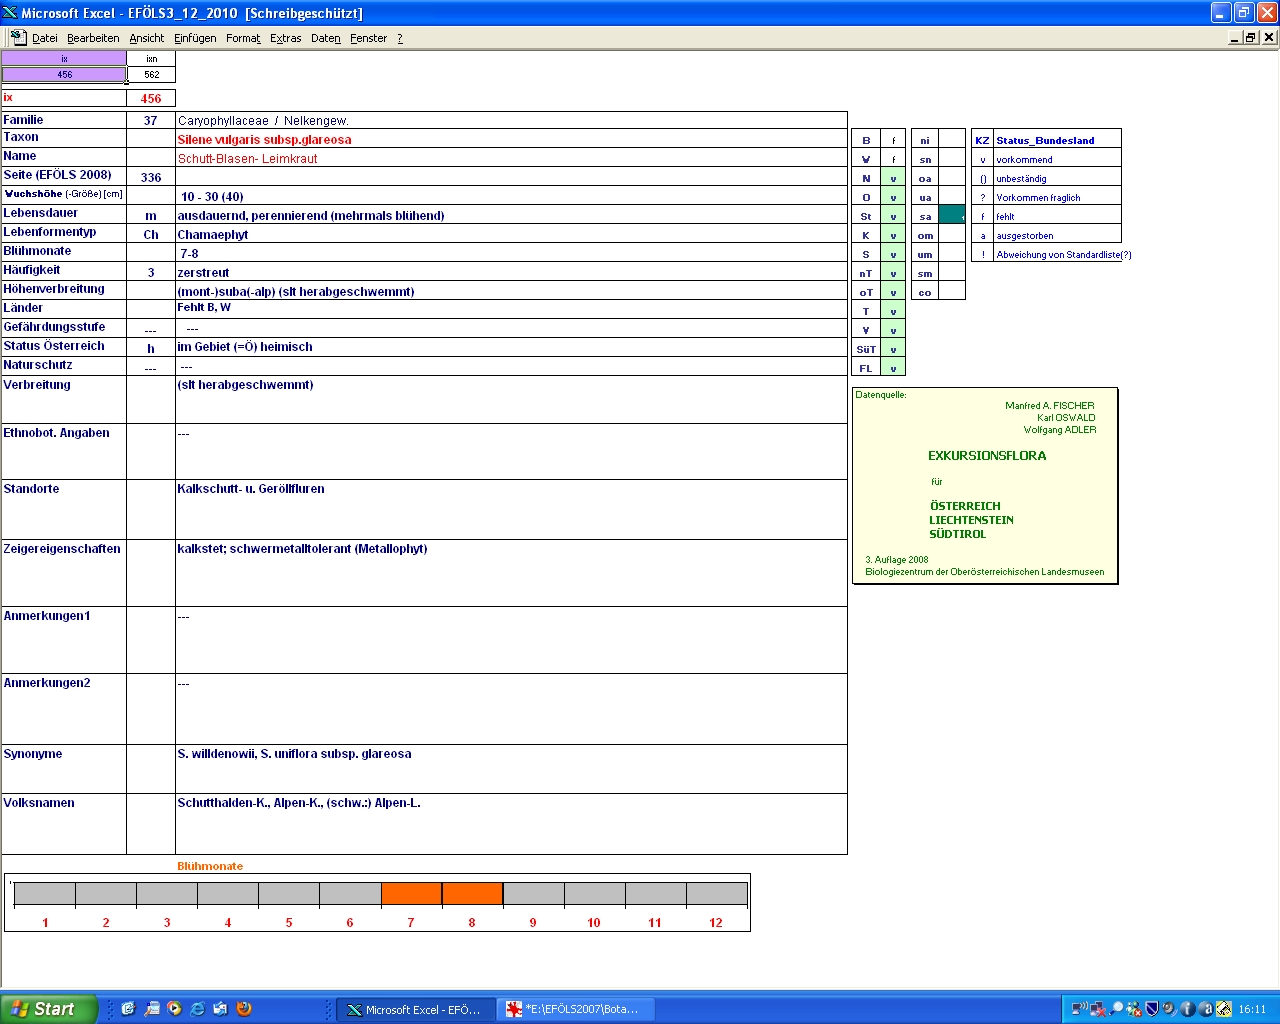Screen dimensions: 1280x1024
Task: Switch to Microsoft Excel taskbar button
Action: coord(415,1010)
